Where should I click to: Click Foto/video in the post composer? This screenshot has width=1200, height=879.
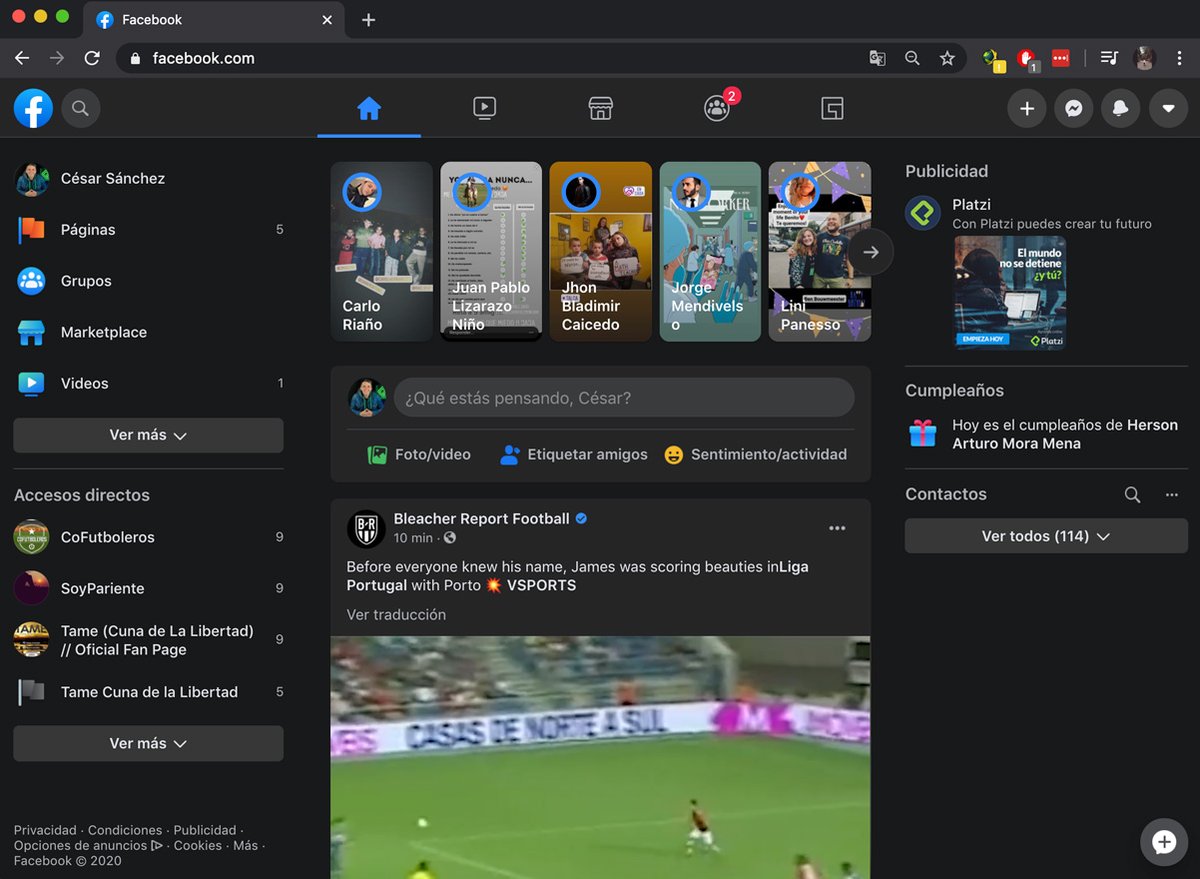419,454
